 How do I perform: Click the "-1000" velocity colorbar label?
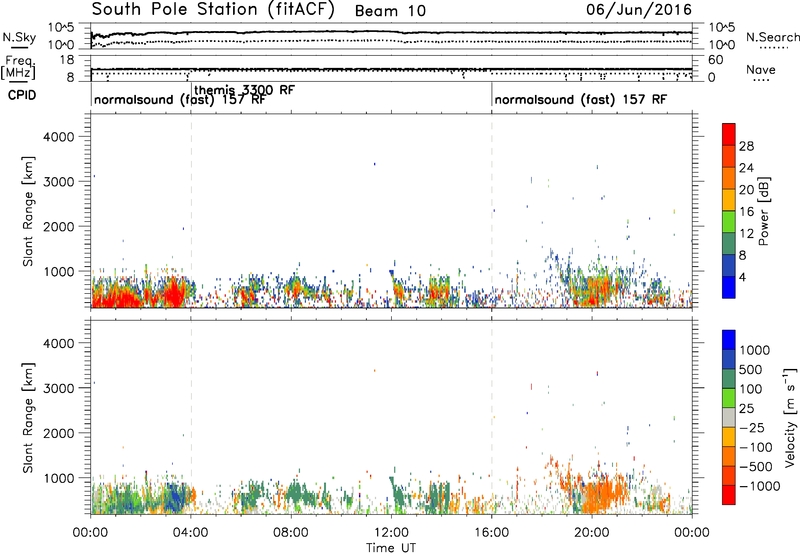759,486
